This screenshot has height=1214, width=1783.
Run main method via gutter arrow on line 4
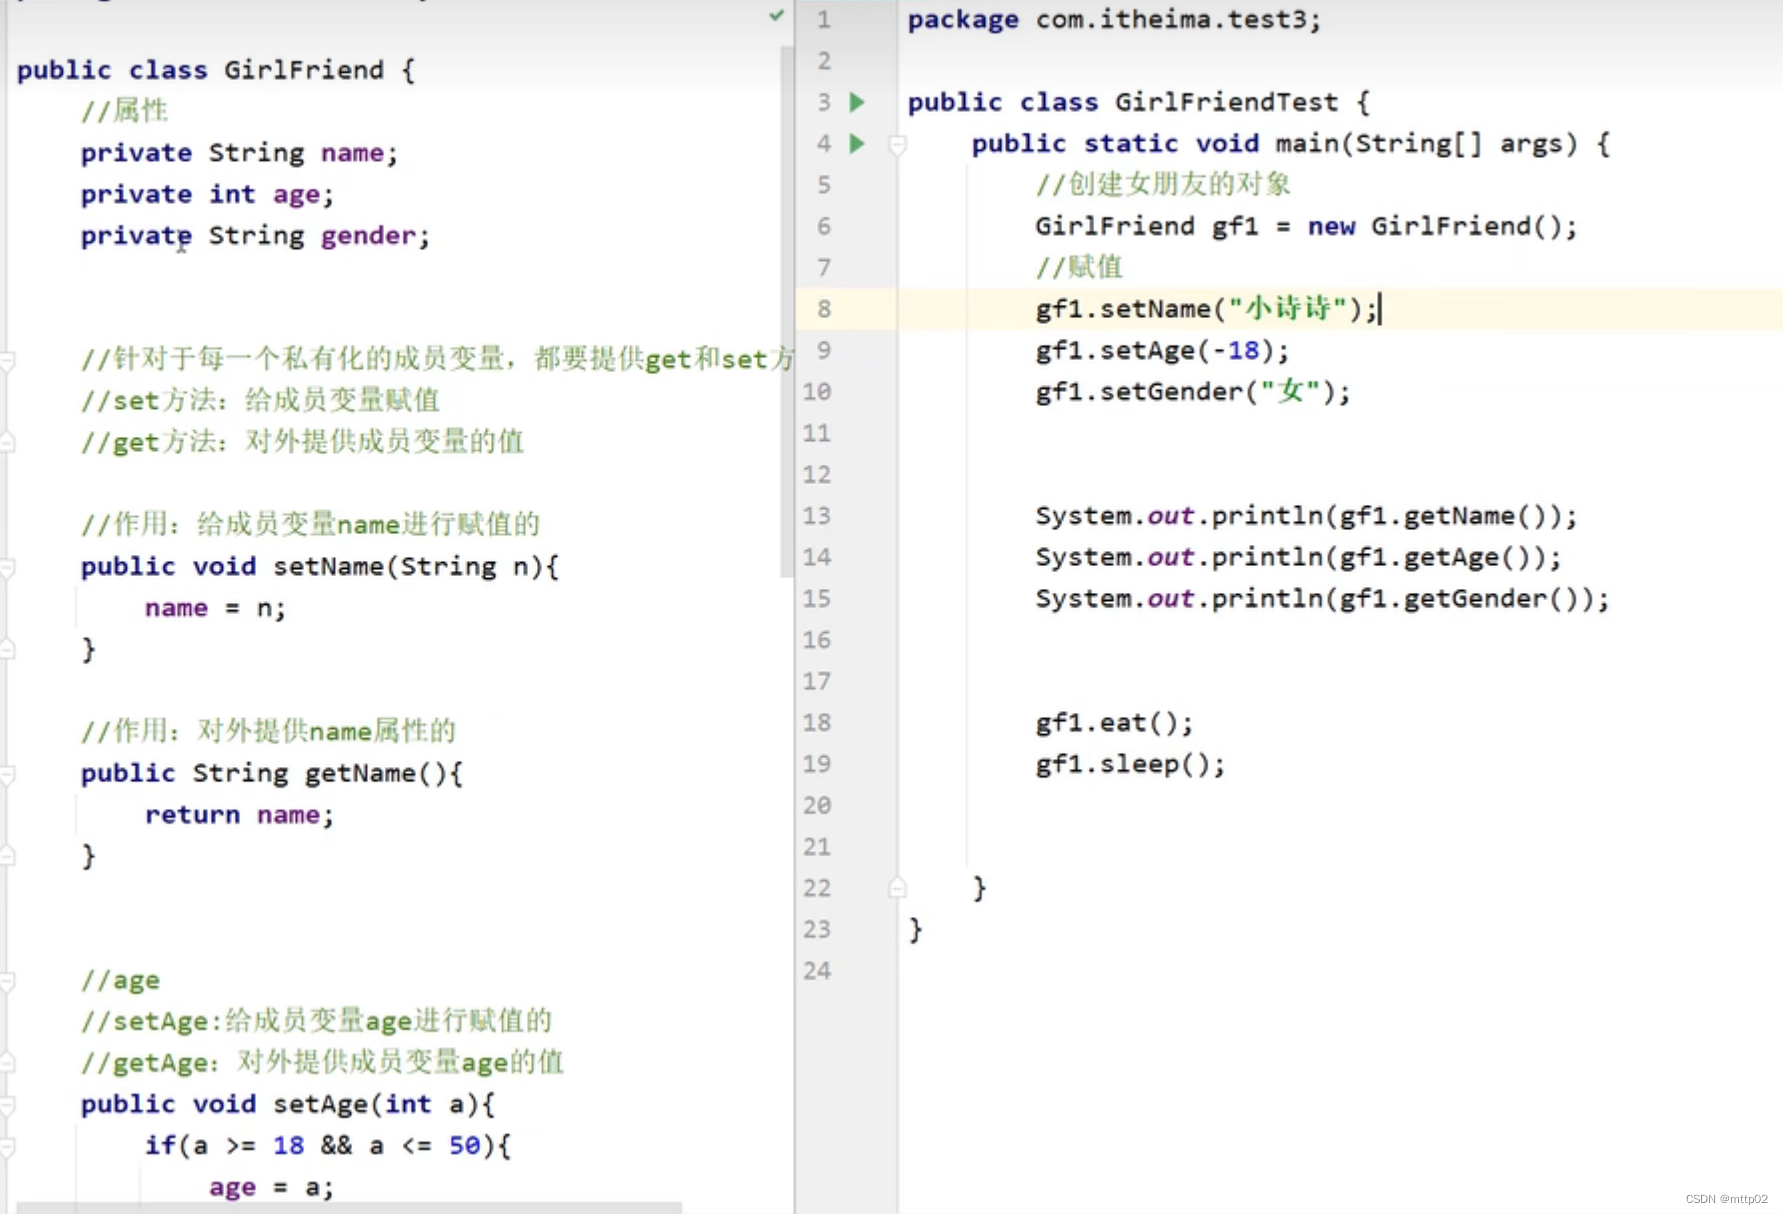(x=857, y=143)
